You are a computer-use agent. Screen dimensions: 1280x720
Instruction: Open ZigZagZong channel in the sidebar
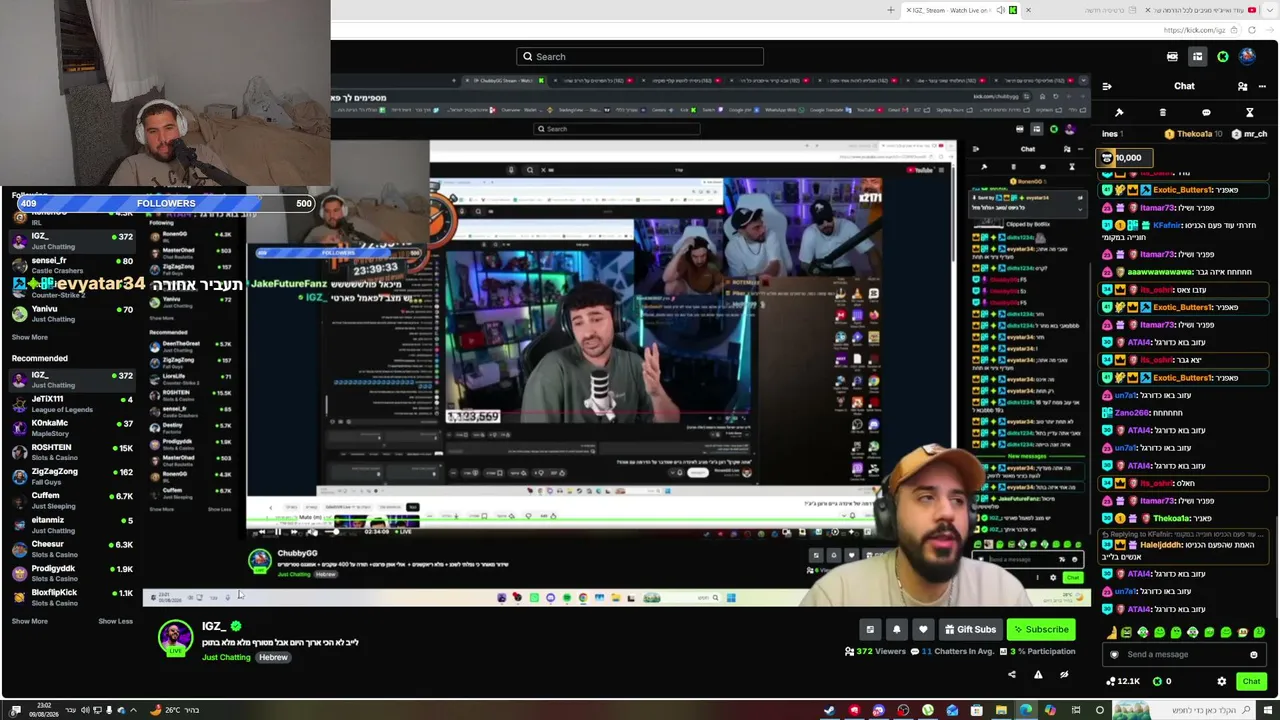71,476
